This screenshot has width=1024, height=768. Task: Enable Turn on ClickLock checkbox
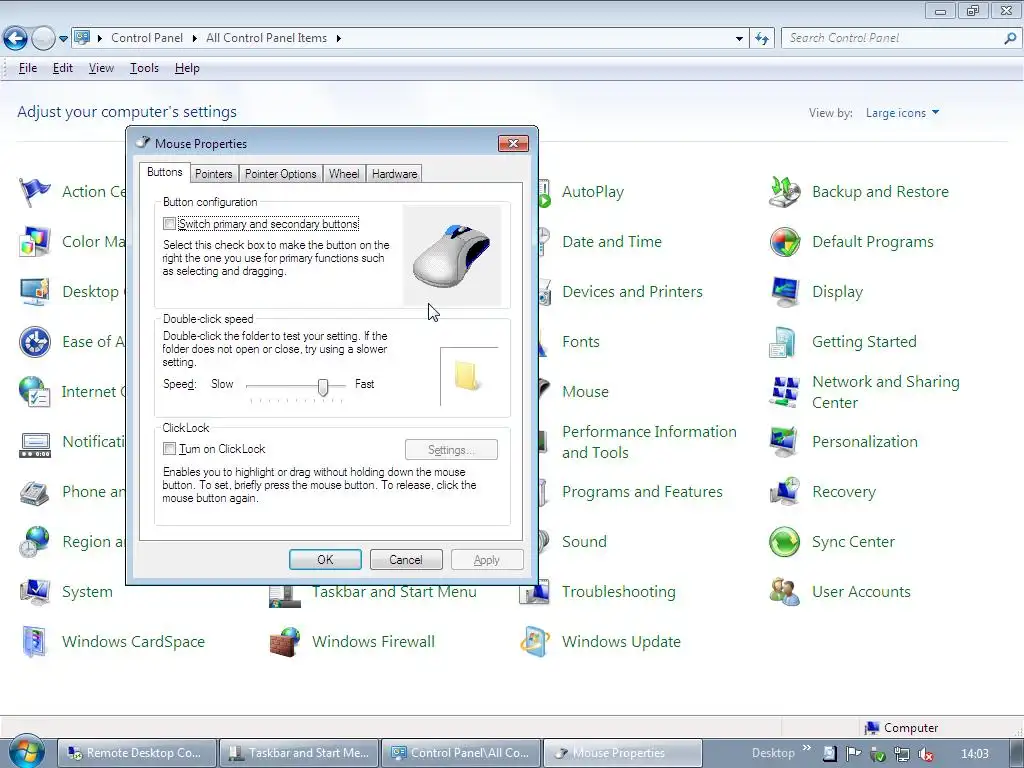pyautogui.click(x=170, y=449)
